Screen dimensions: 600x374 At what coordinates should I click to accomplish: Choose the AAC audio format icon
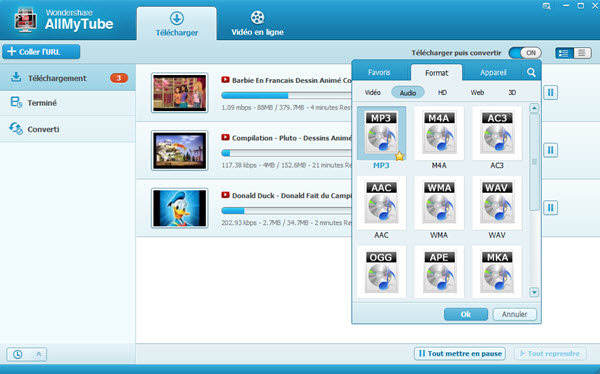tap(381, 203)
